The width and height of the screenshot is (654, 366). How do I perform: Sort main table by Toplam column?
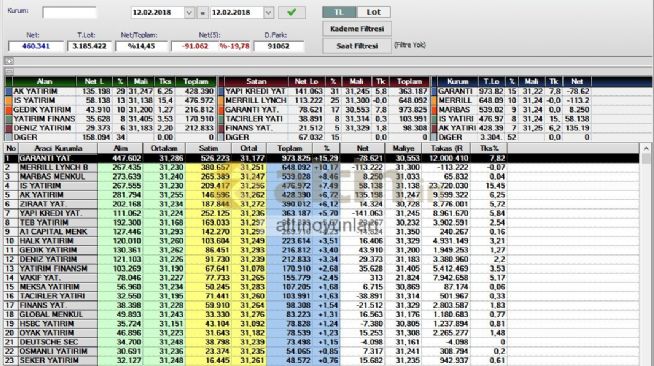[x=289, y=148]
